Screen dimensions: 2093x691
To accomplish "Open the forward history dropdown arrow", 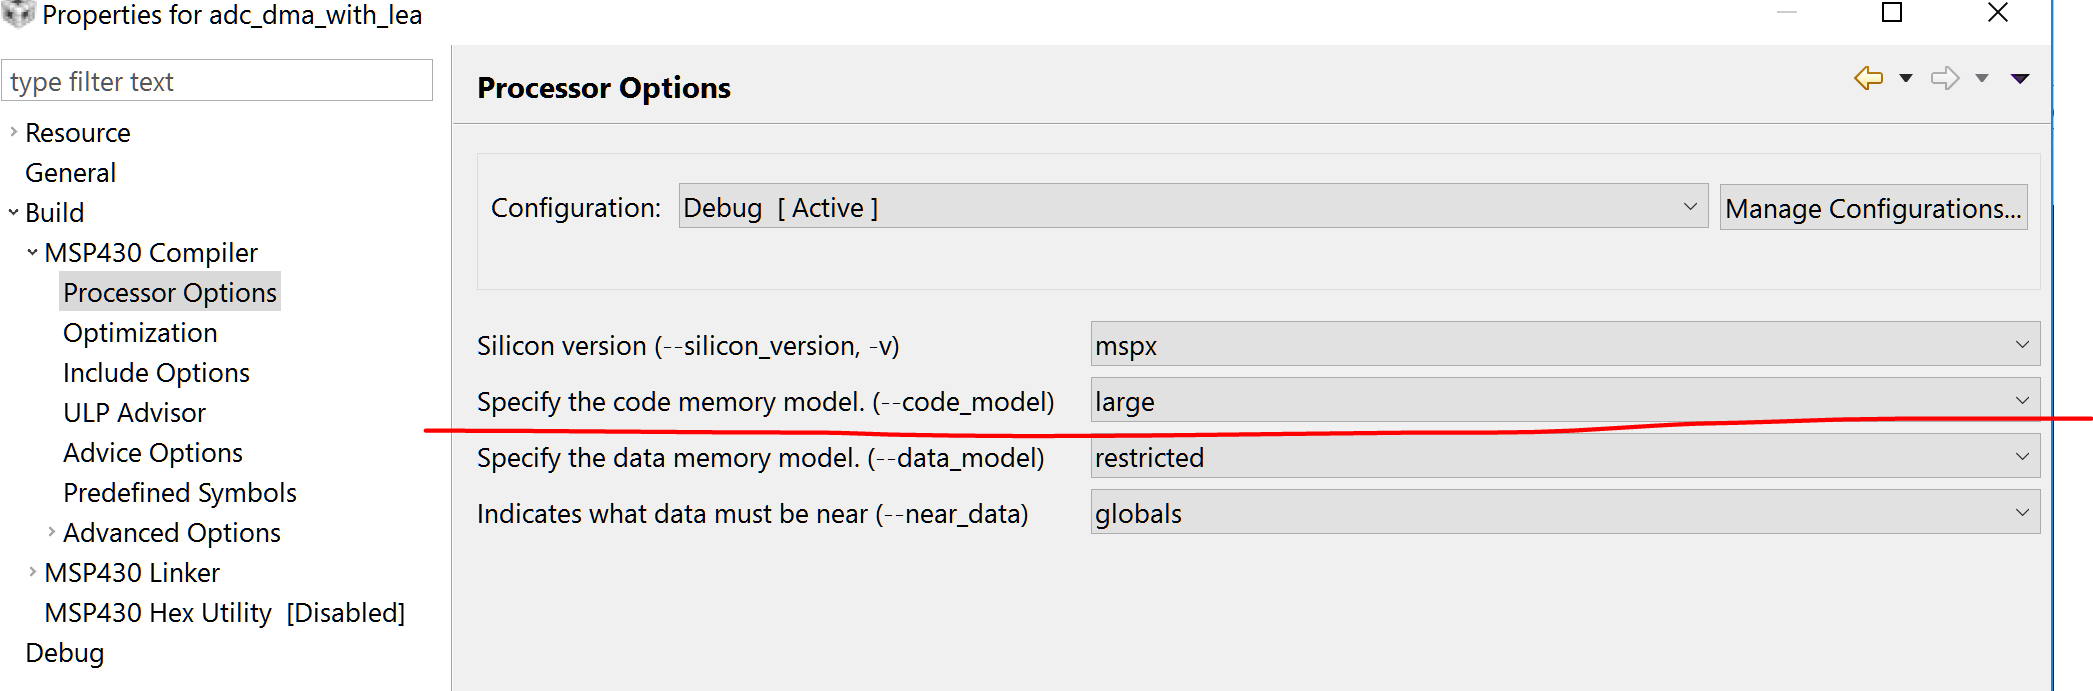I will pos(1982,78).
